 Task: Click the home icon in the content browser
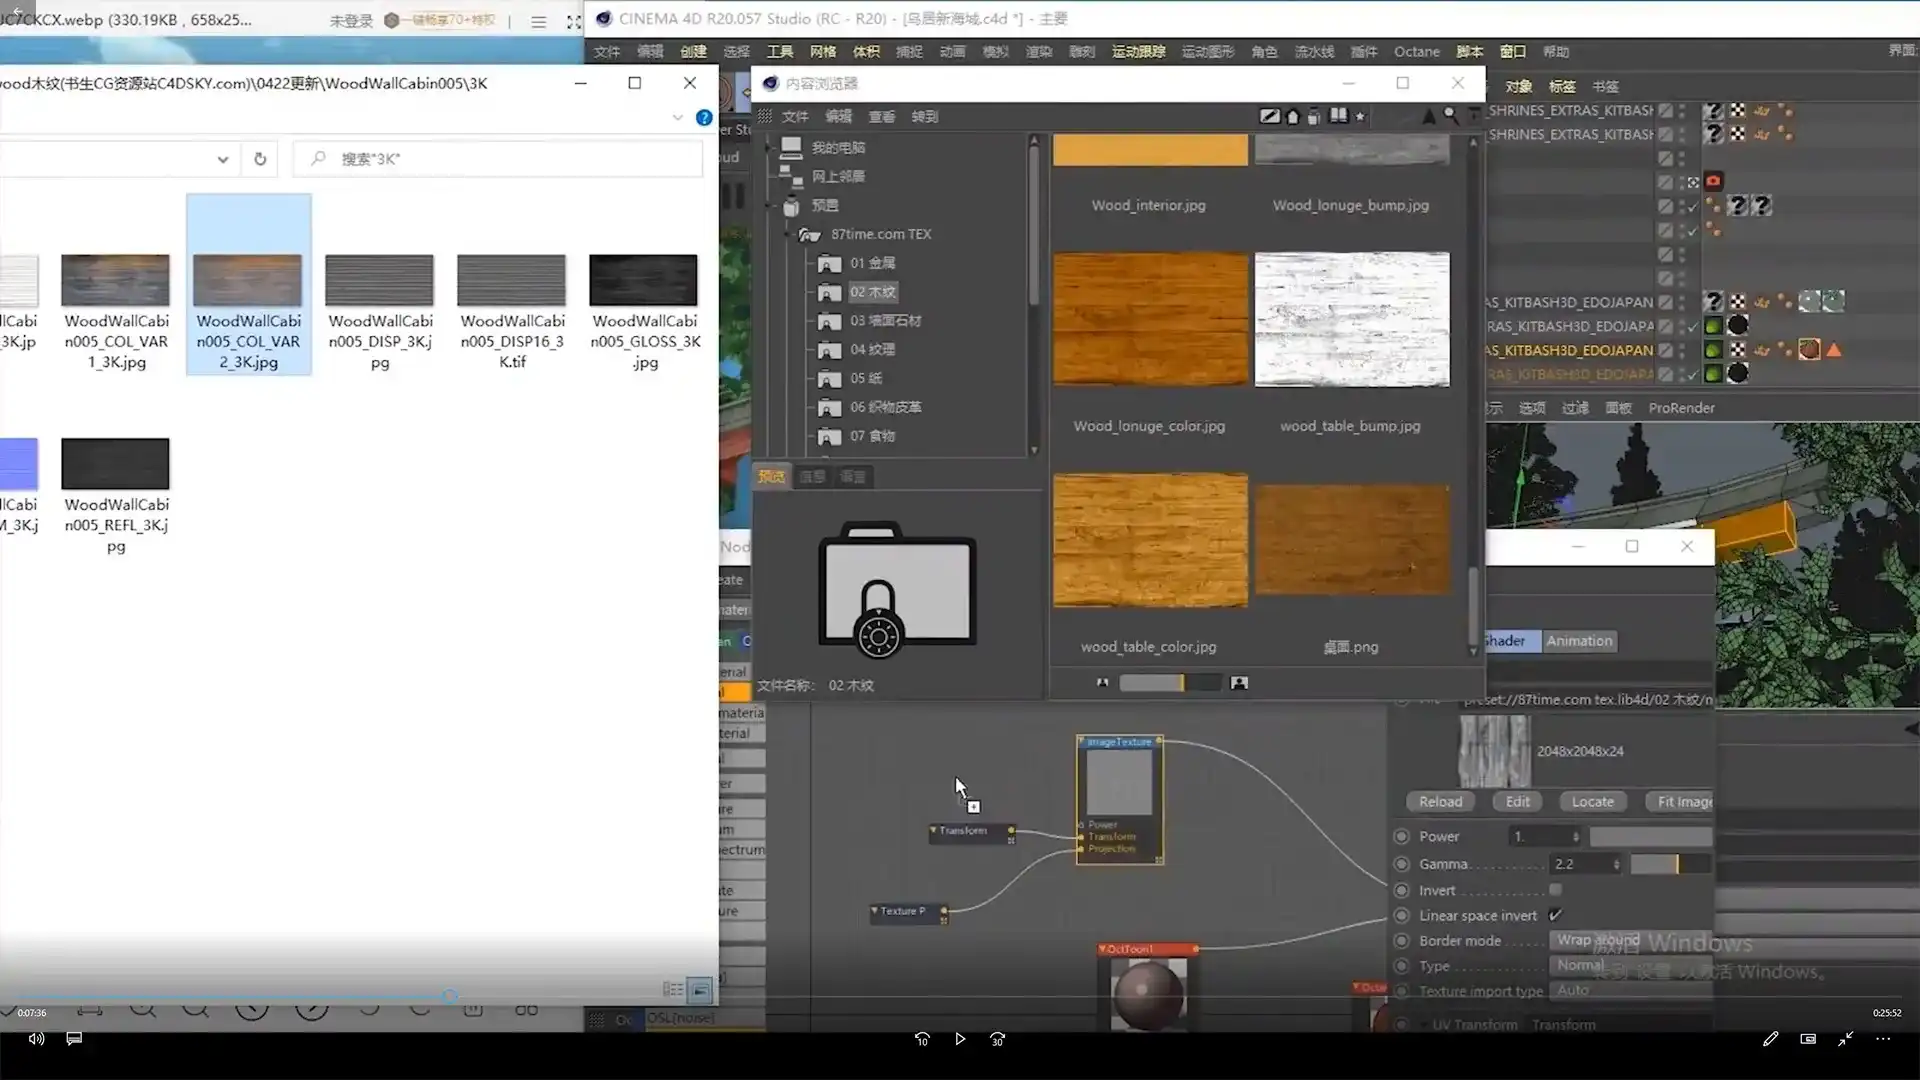(1292, 117)
